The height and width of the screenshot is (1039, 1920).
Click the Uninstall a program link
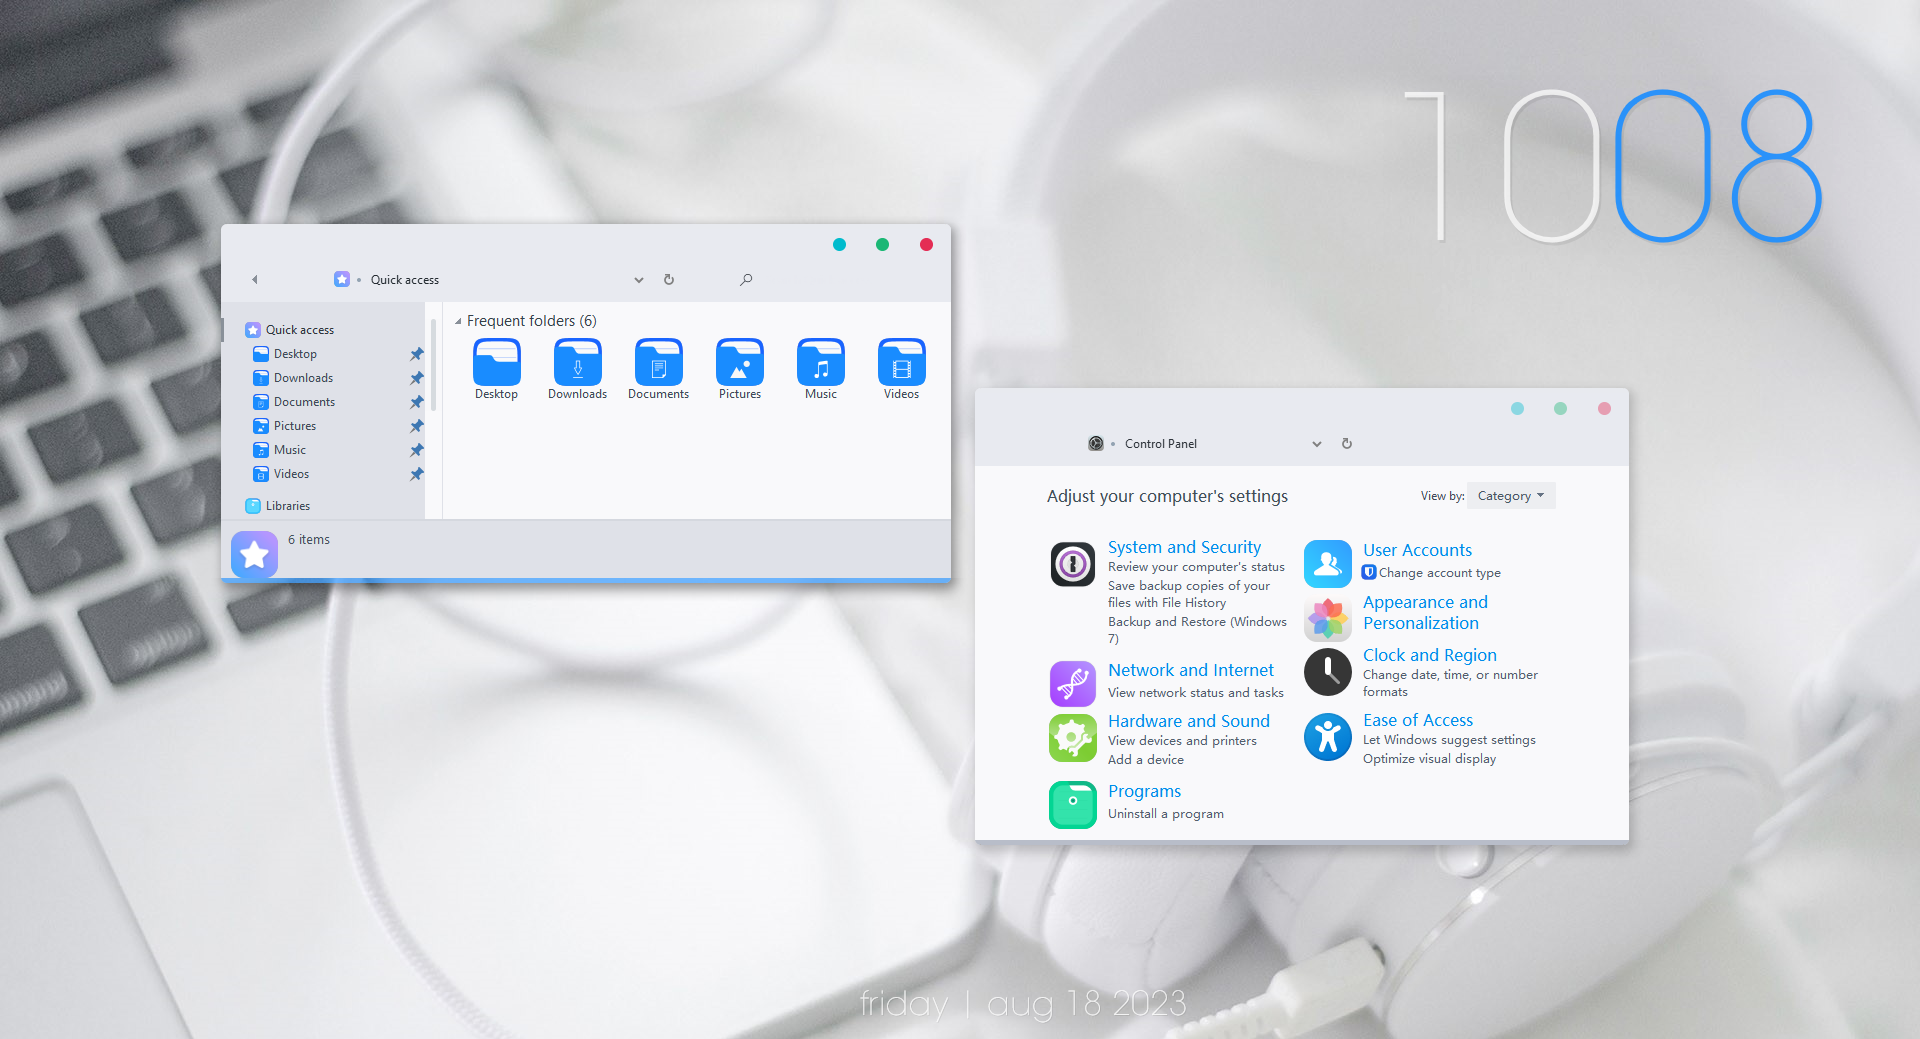pyautogui.click(x=1165, y=814)
